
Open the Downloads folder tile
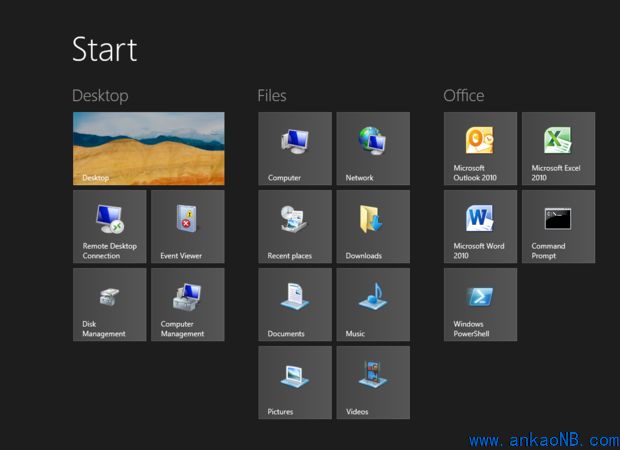(x=373, y=226)
